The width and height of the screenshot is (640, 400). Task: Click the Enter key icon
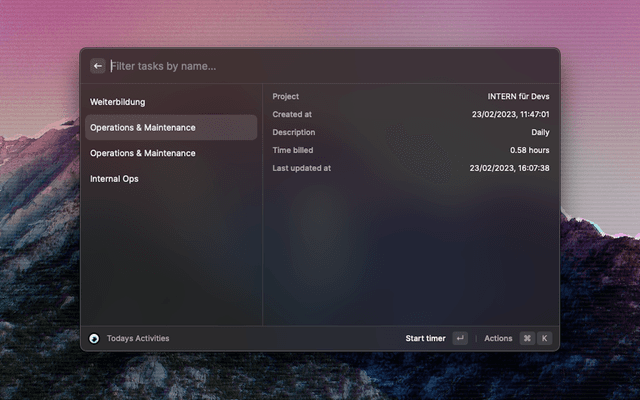click(460, 338)
